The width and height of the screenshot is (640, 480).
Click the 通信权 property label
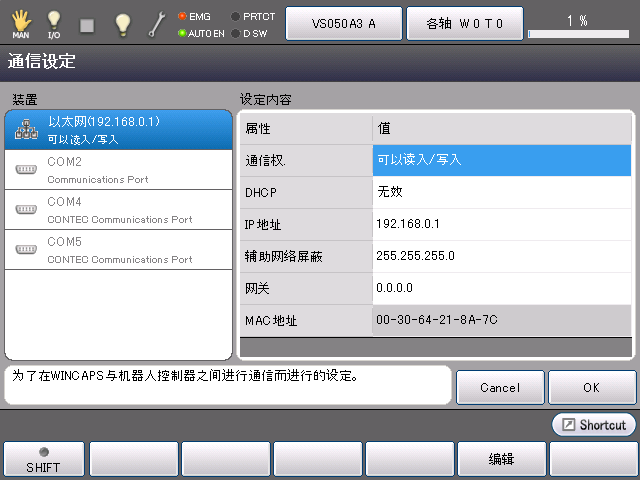click(x=306, y=160)
